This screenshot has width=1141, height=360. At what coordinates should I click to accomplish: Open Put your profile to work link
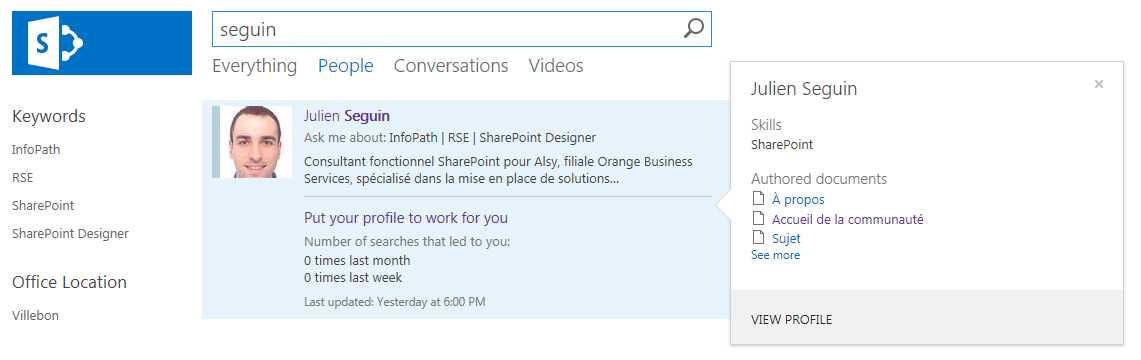pyautogui.click(x=406, y=218)
